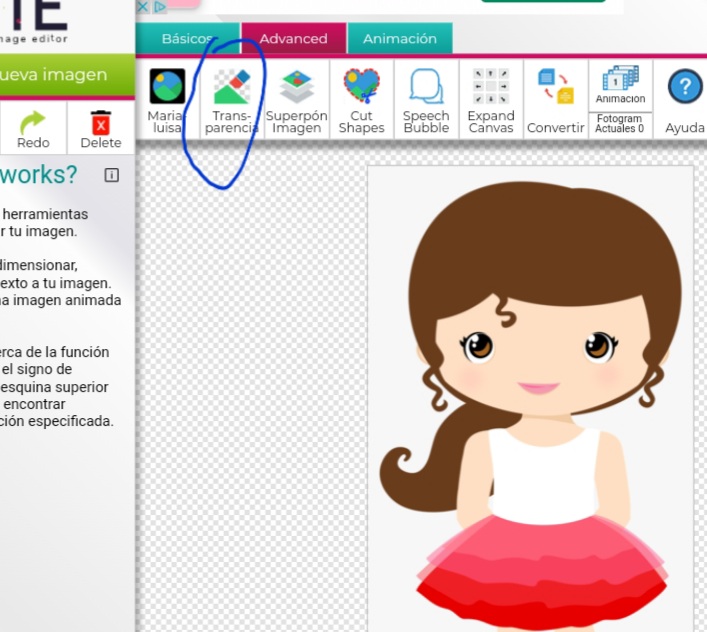This screenshot has width=707, height=632.
Task: Add a Speech Bubble
Action: click(426, 99)
